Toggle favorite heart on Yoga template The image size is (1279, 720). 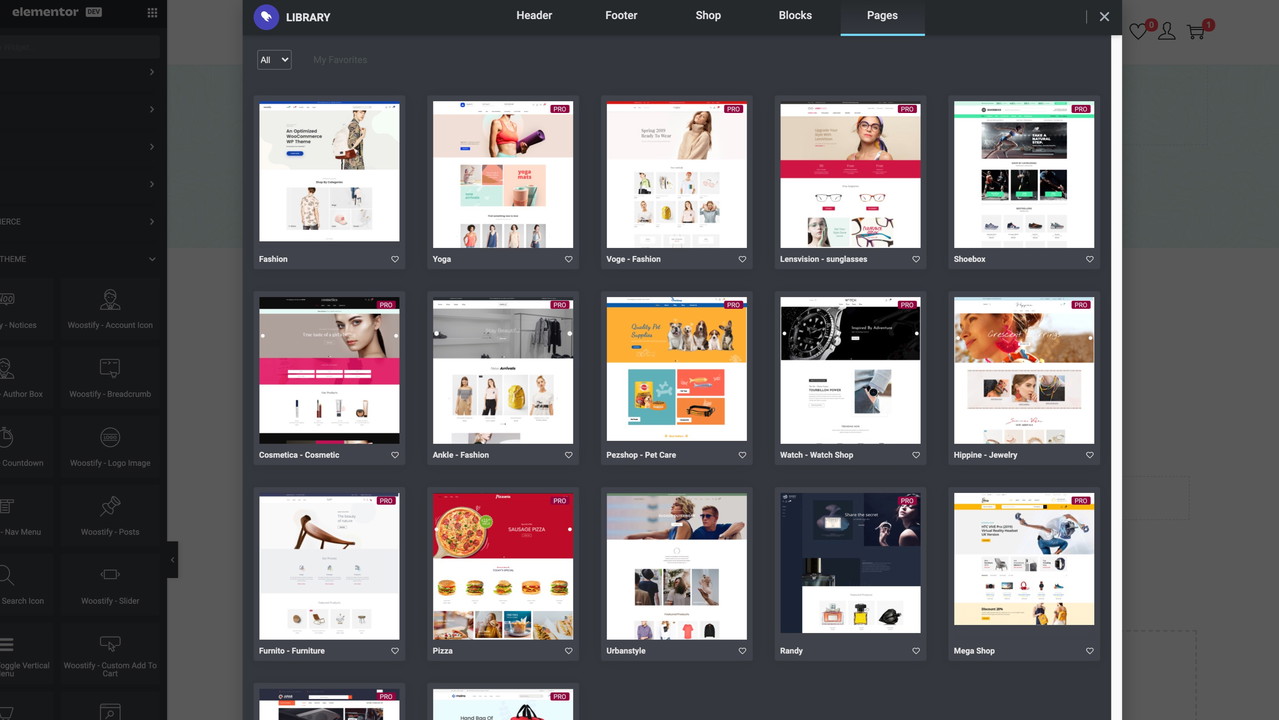[x=569, y=259]
